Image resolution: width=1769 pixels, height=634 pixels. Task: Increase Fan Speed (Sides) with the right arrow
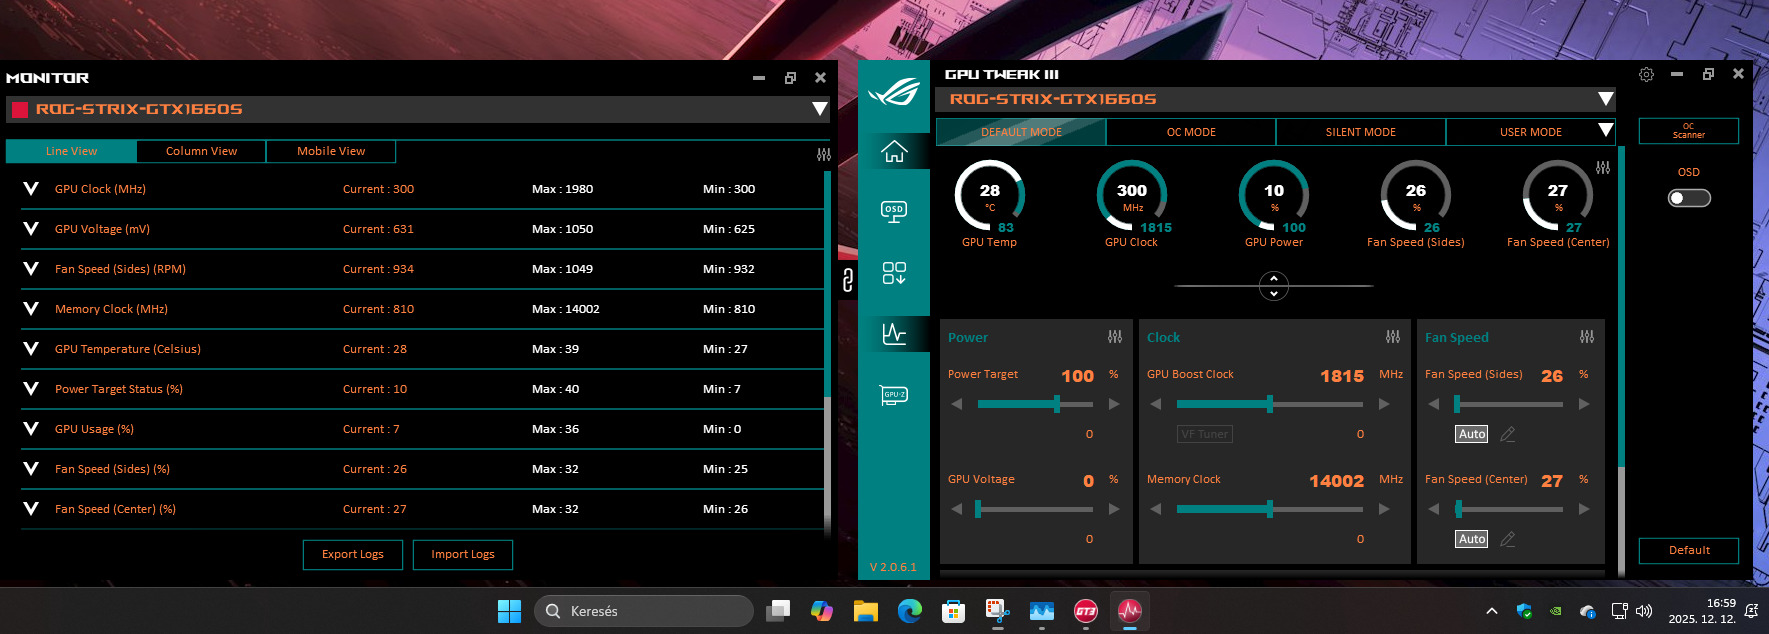(x=1584, y=404)
